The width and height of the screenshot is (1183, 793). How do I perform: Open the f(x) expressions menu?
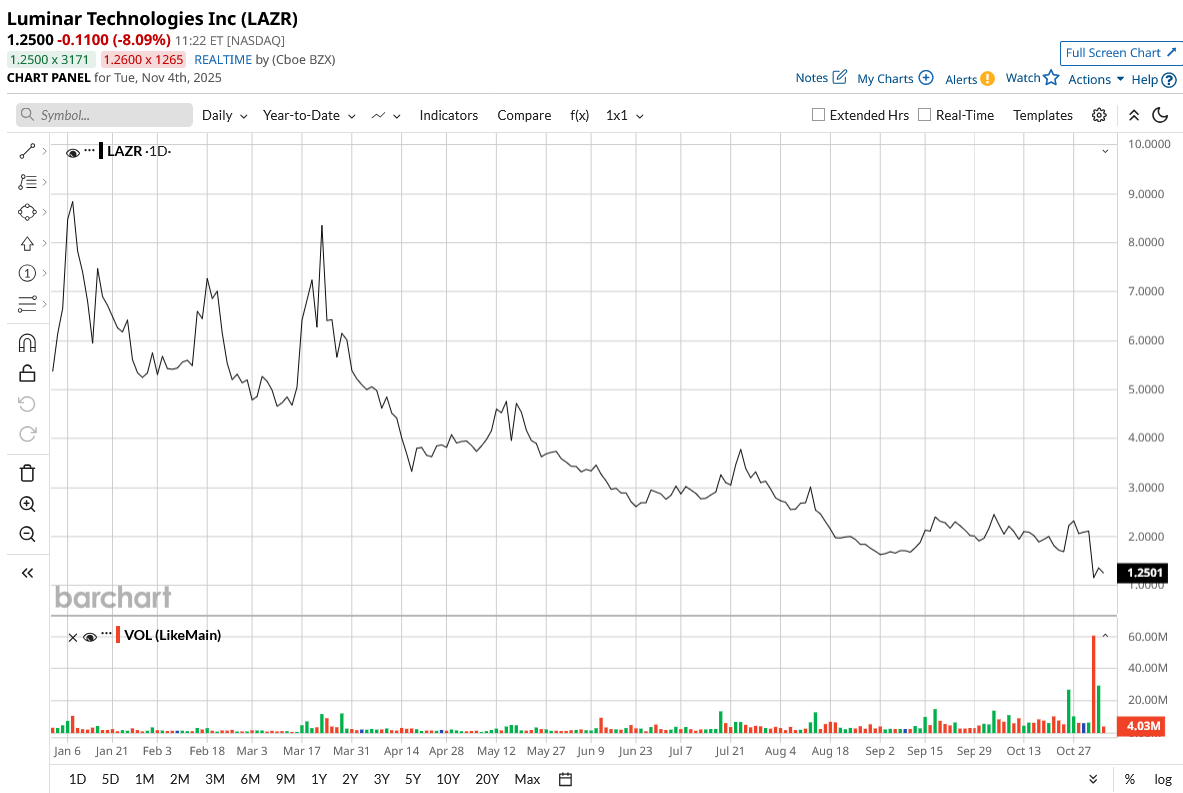coord(579,115)
